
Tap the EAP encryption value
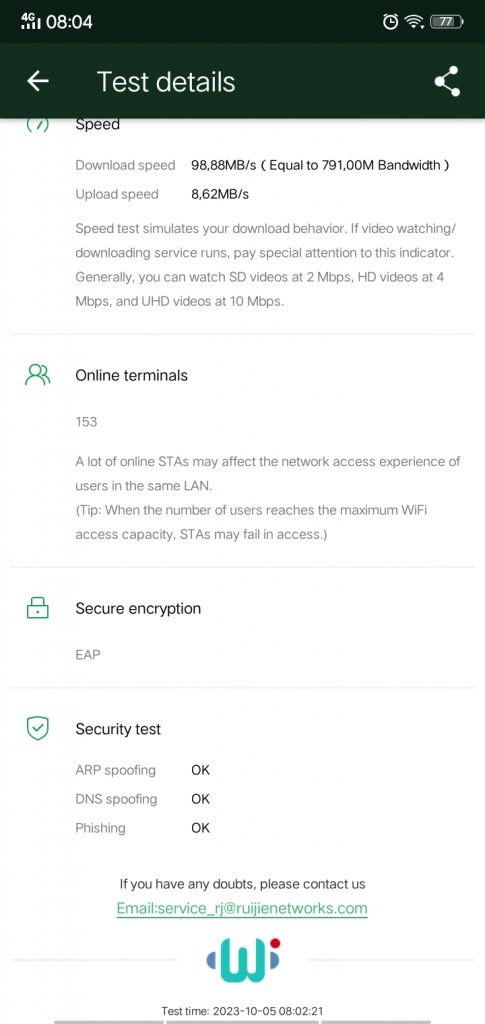[x=88, y=654]
